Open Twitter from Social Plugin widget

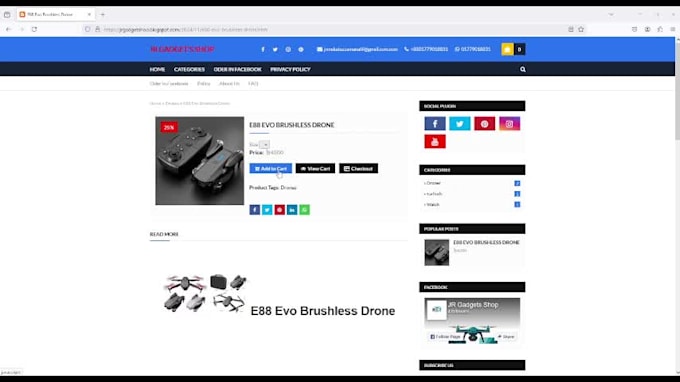point(460,124)
